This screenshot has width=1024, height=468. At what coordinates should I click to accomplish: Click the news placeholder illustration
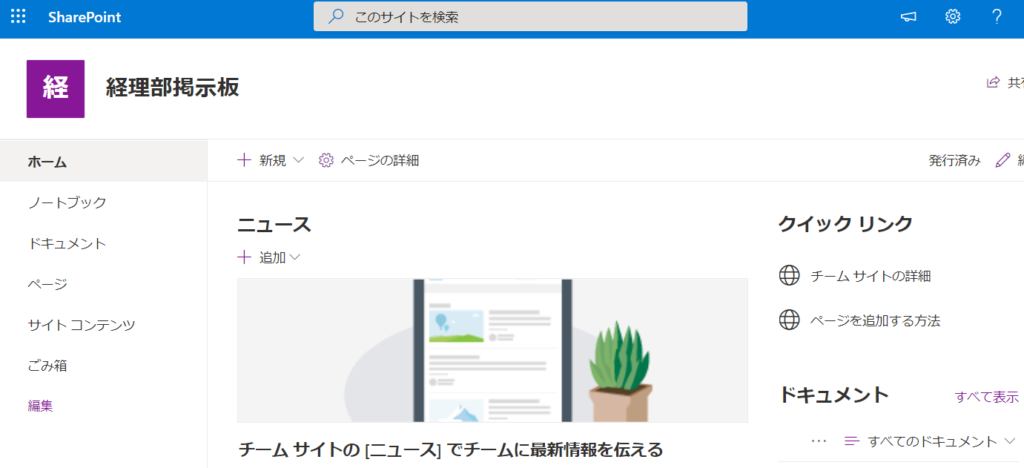tap(492, 351)
